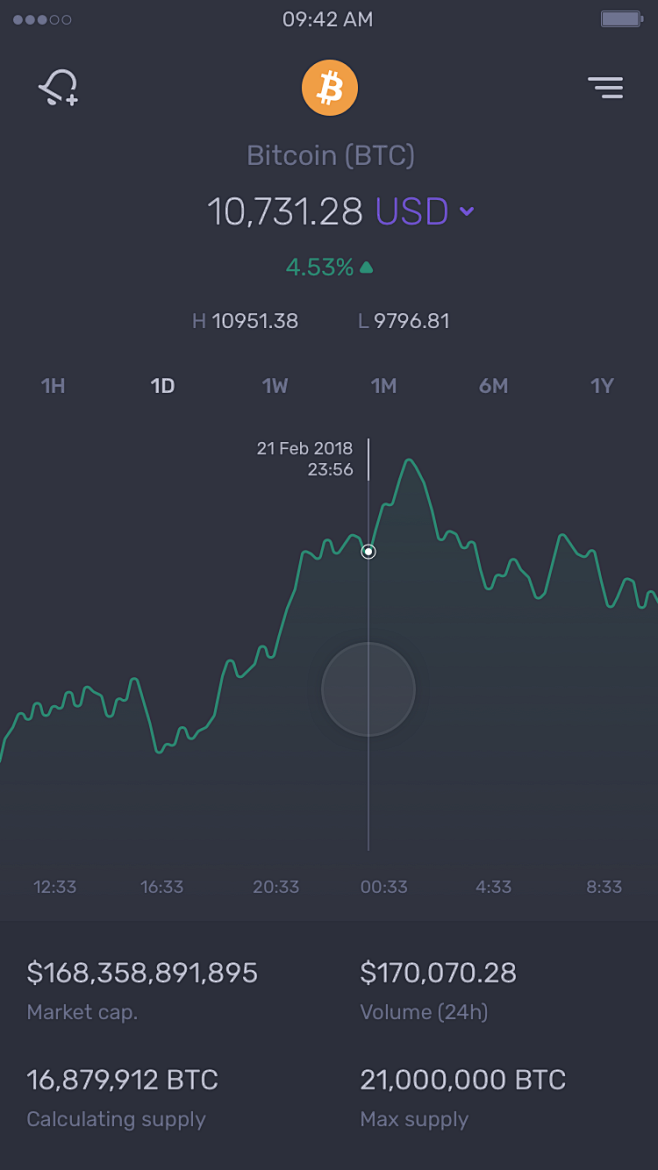This screenshot has width=658, height=1170.
Task: Show the 1Y price range
Action: (601, 386)
